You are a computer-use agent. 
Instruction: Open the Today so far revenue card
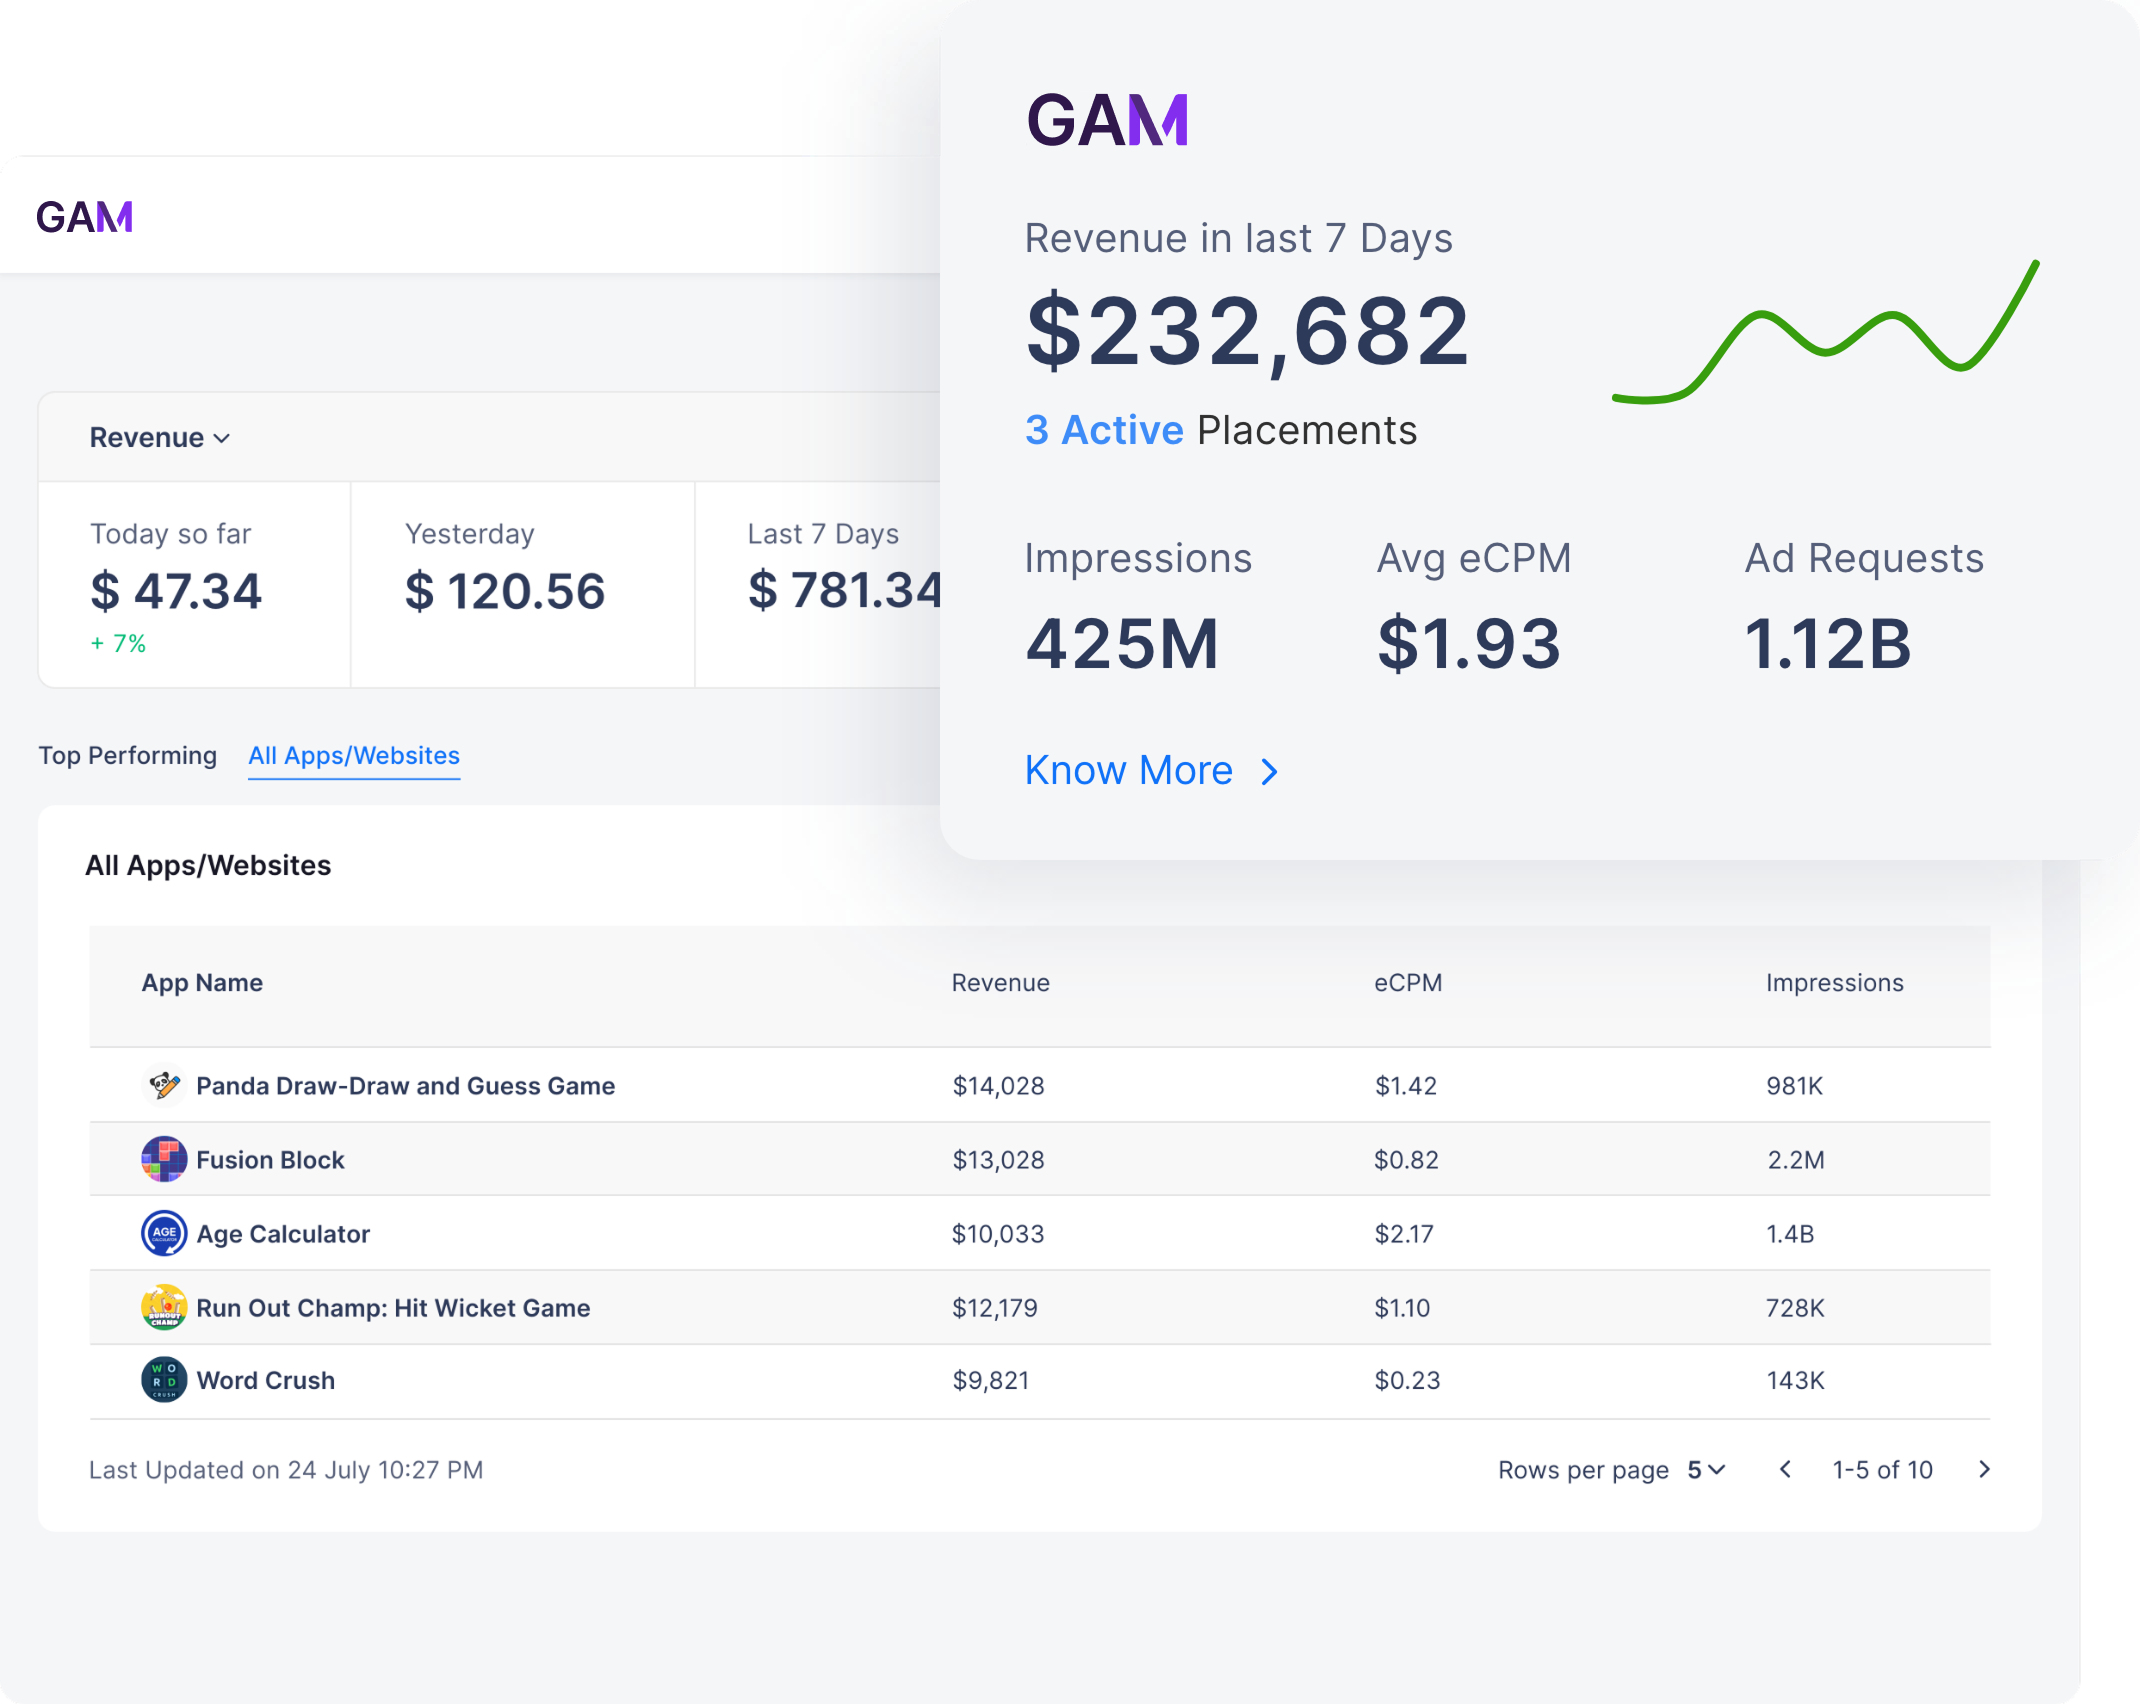coord(194,585)
